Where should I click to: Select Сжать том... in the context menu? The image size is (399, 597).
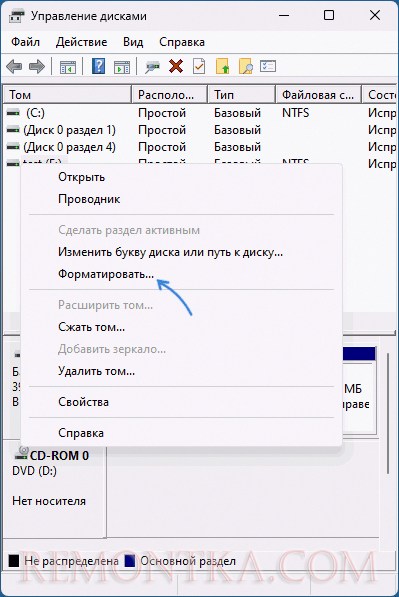click(181, 327)
